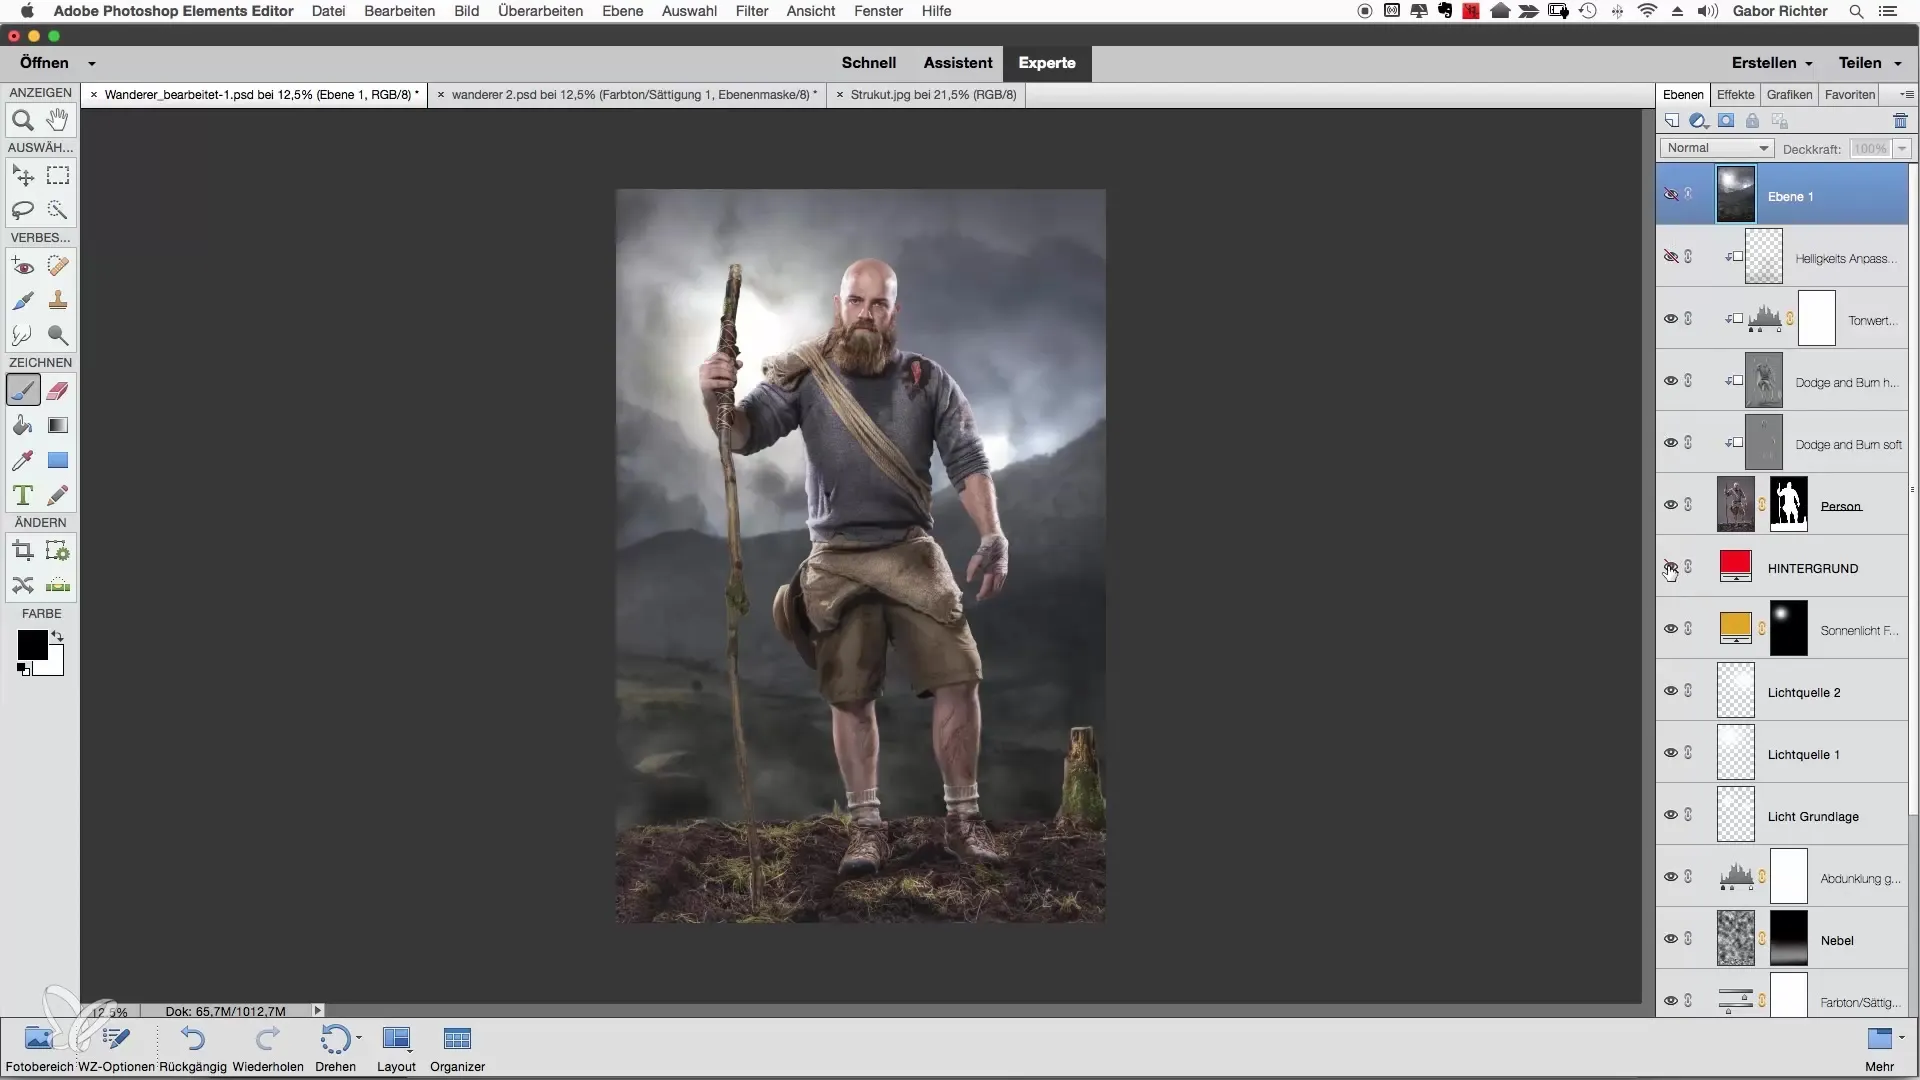This screenshot has width=1920, height=1080.
Task: Toggle visibility of the Person layer
Action: pyautogui.click(x=1671, y=505)
